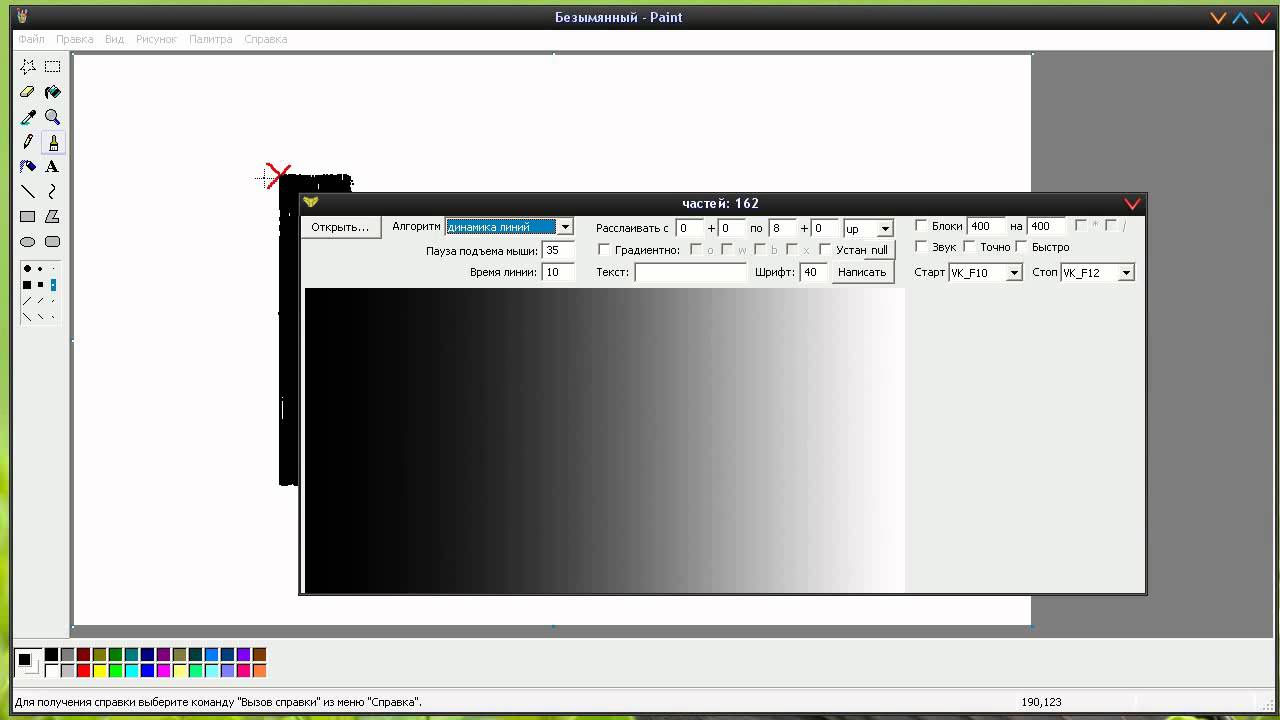Choose the Pencil tool
The width and height of the screenshot is (1280, 720).
tap(28, 142)
